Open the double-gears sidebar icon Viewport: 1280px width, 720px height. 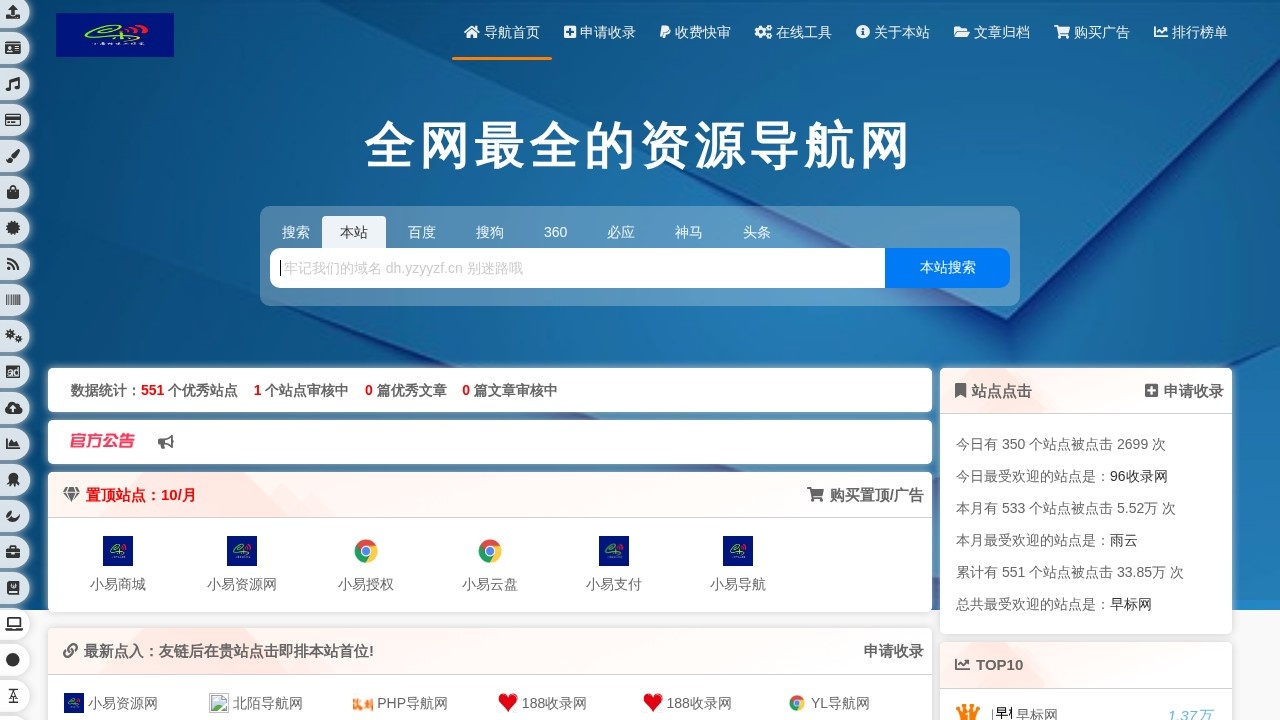(x=13, y=336)
